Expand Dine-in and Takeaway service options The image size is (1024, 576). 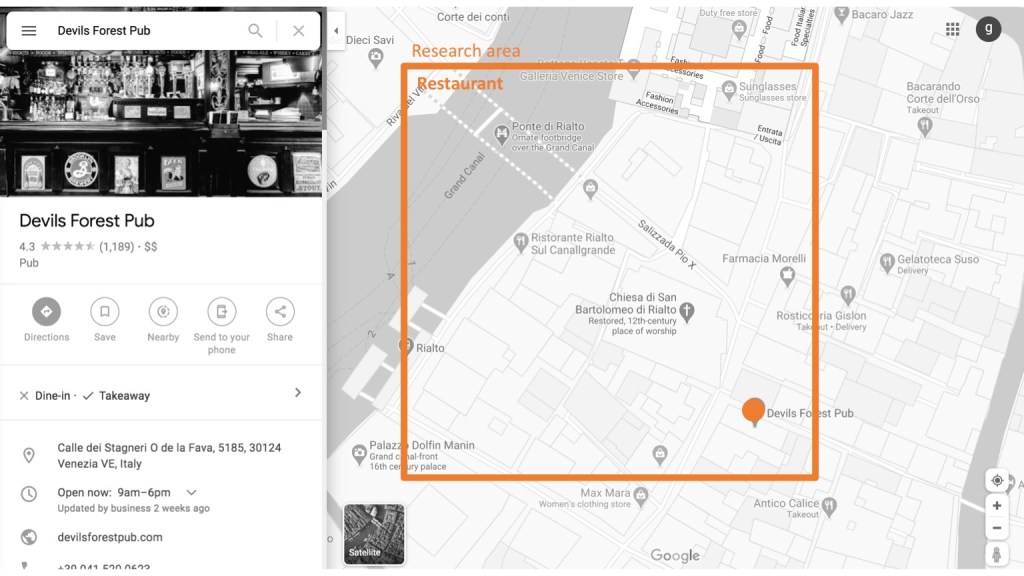297,393
